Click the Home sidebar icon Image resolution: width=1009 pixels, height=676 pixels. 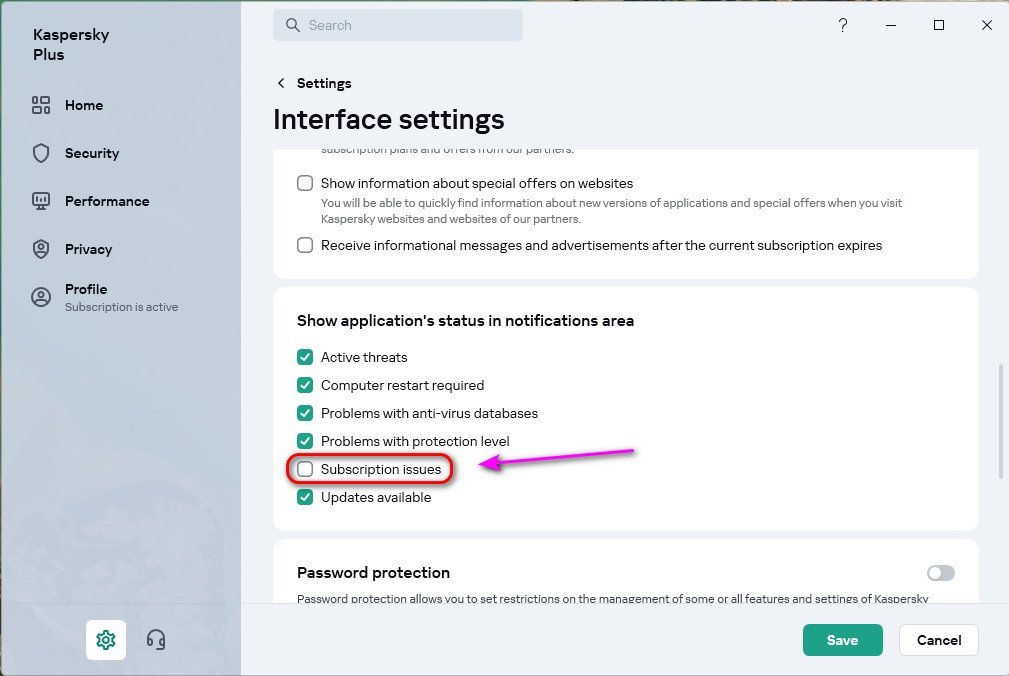[41, 105]
